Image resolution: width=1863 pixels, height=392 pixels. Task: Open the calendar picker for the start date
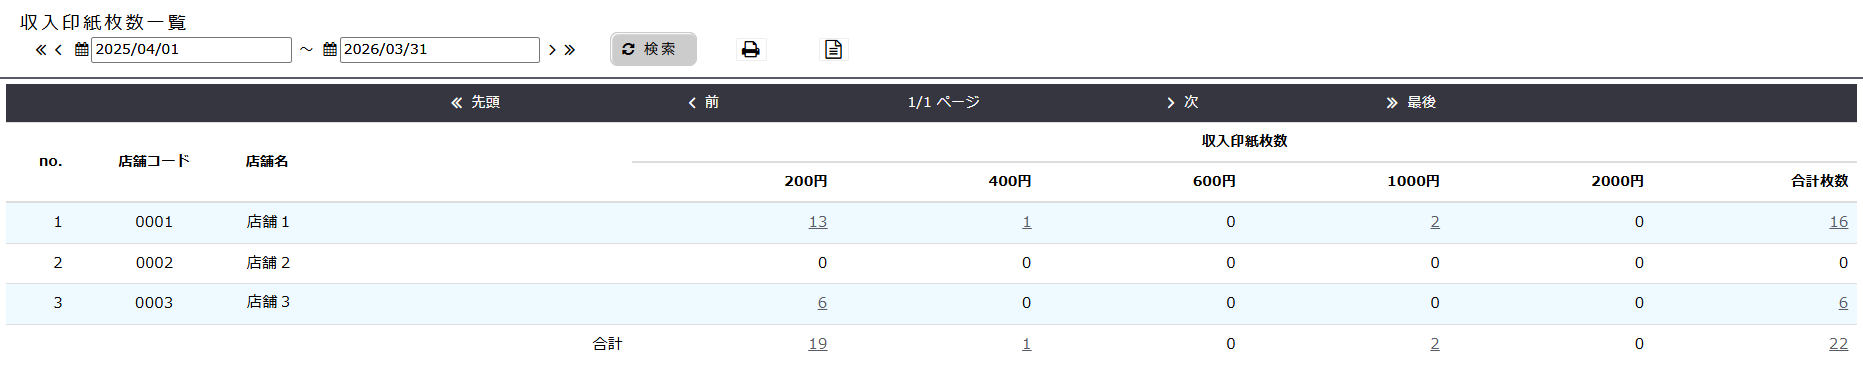point(82,50)
